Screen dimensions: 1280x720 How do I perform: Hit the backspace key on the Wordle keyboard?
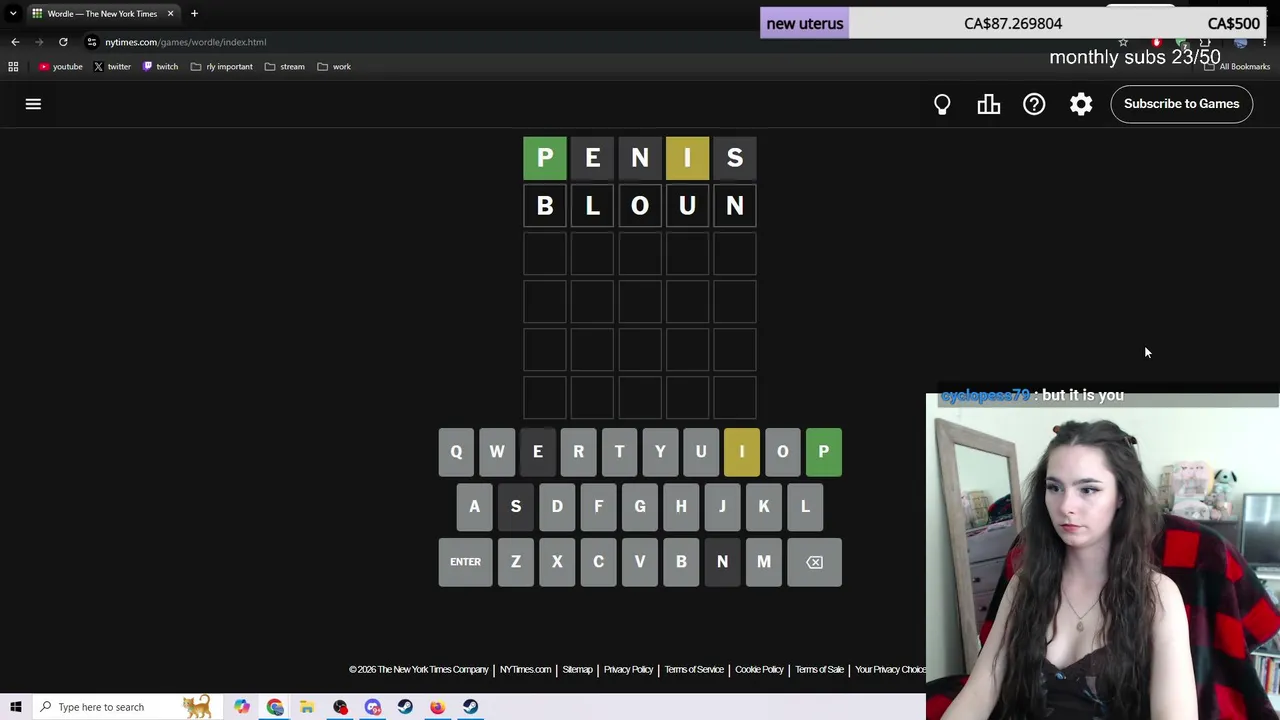pyautogui.click(x=815, y=562)
